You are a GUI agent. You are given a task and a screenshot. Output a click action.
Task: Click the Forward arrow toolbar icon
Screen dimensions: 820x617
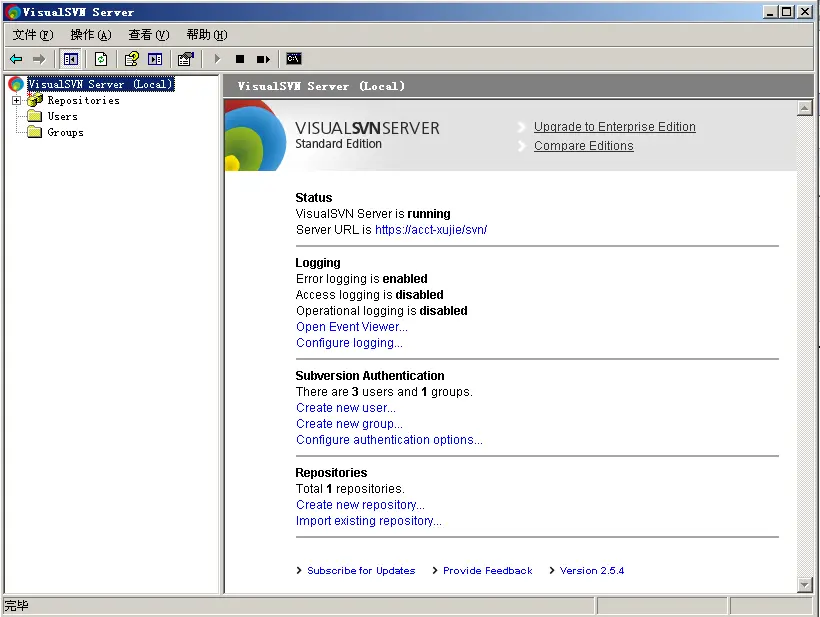tap(39, 59)
